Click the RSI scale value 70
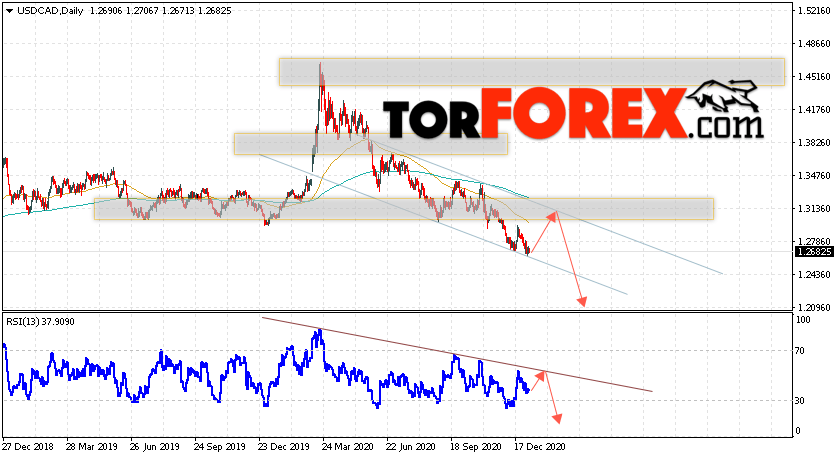This screenshot has height=458, width=838. click(800, 351)
